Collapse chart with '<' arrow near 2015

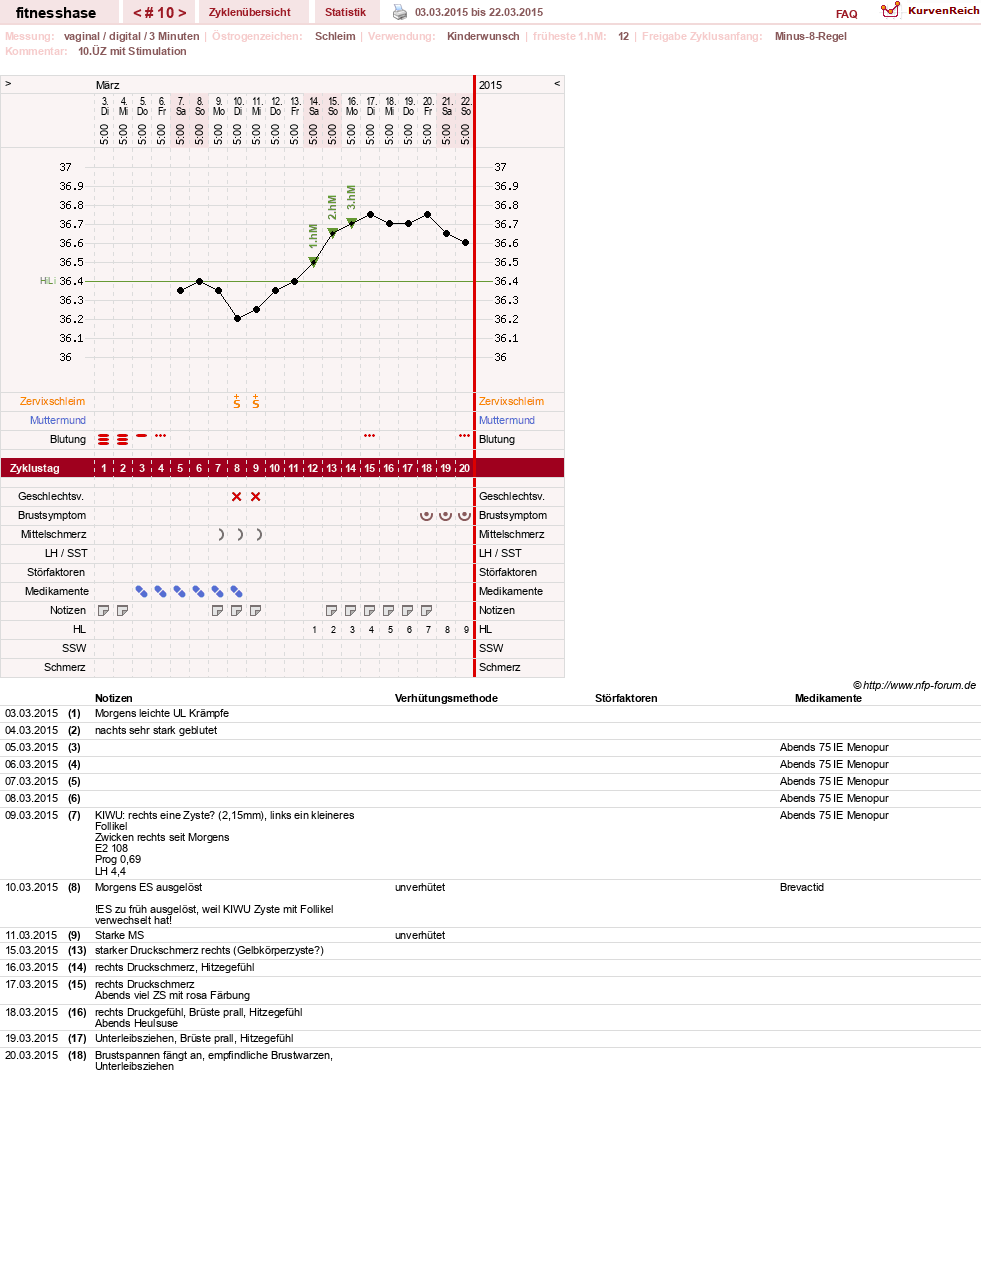[x=557, y=84]
